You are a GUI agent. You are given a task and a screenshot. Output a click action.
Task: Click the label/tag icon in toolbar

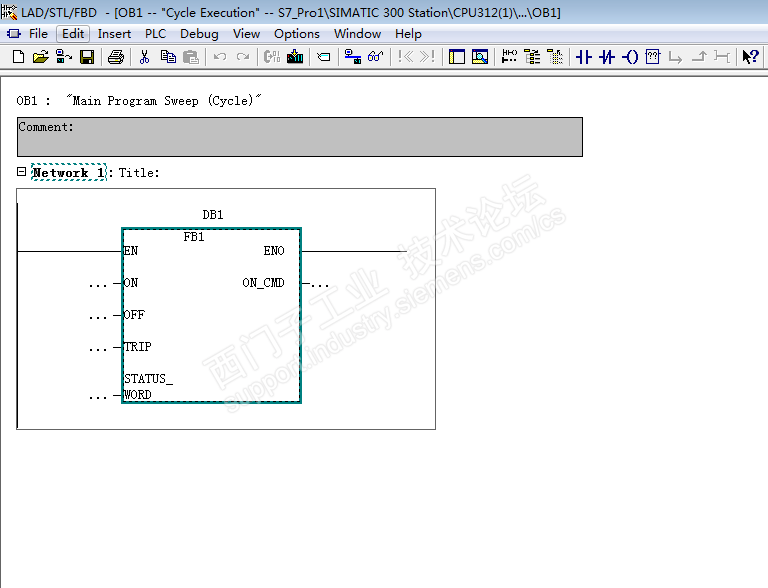click(323, 57)
